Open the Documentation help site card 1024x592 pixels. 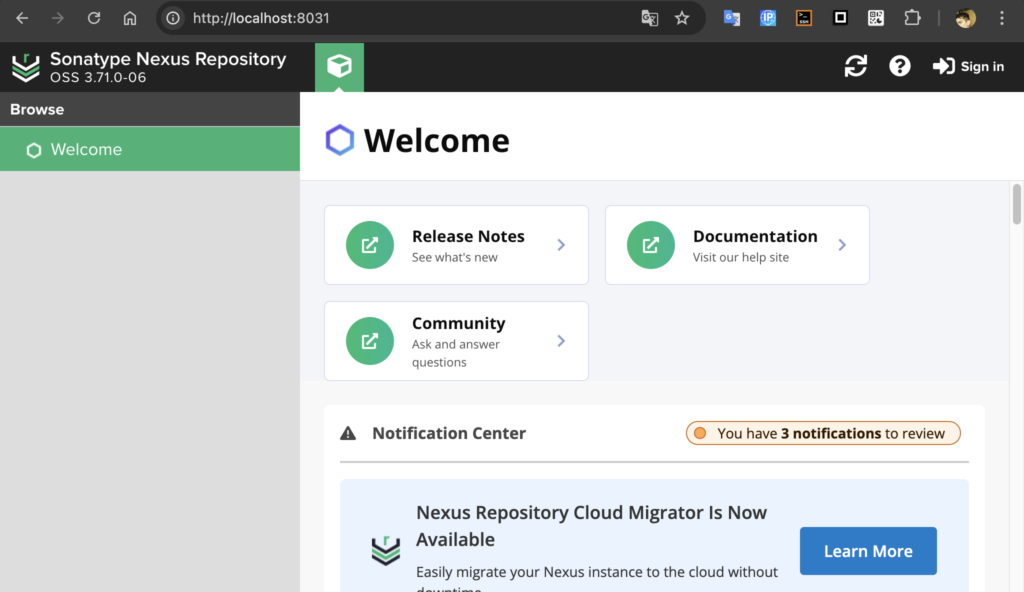[737, 245]
